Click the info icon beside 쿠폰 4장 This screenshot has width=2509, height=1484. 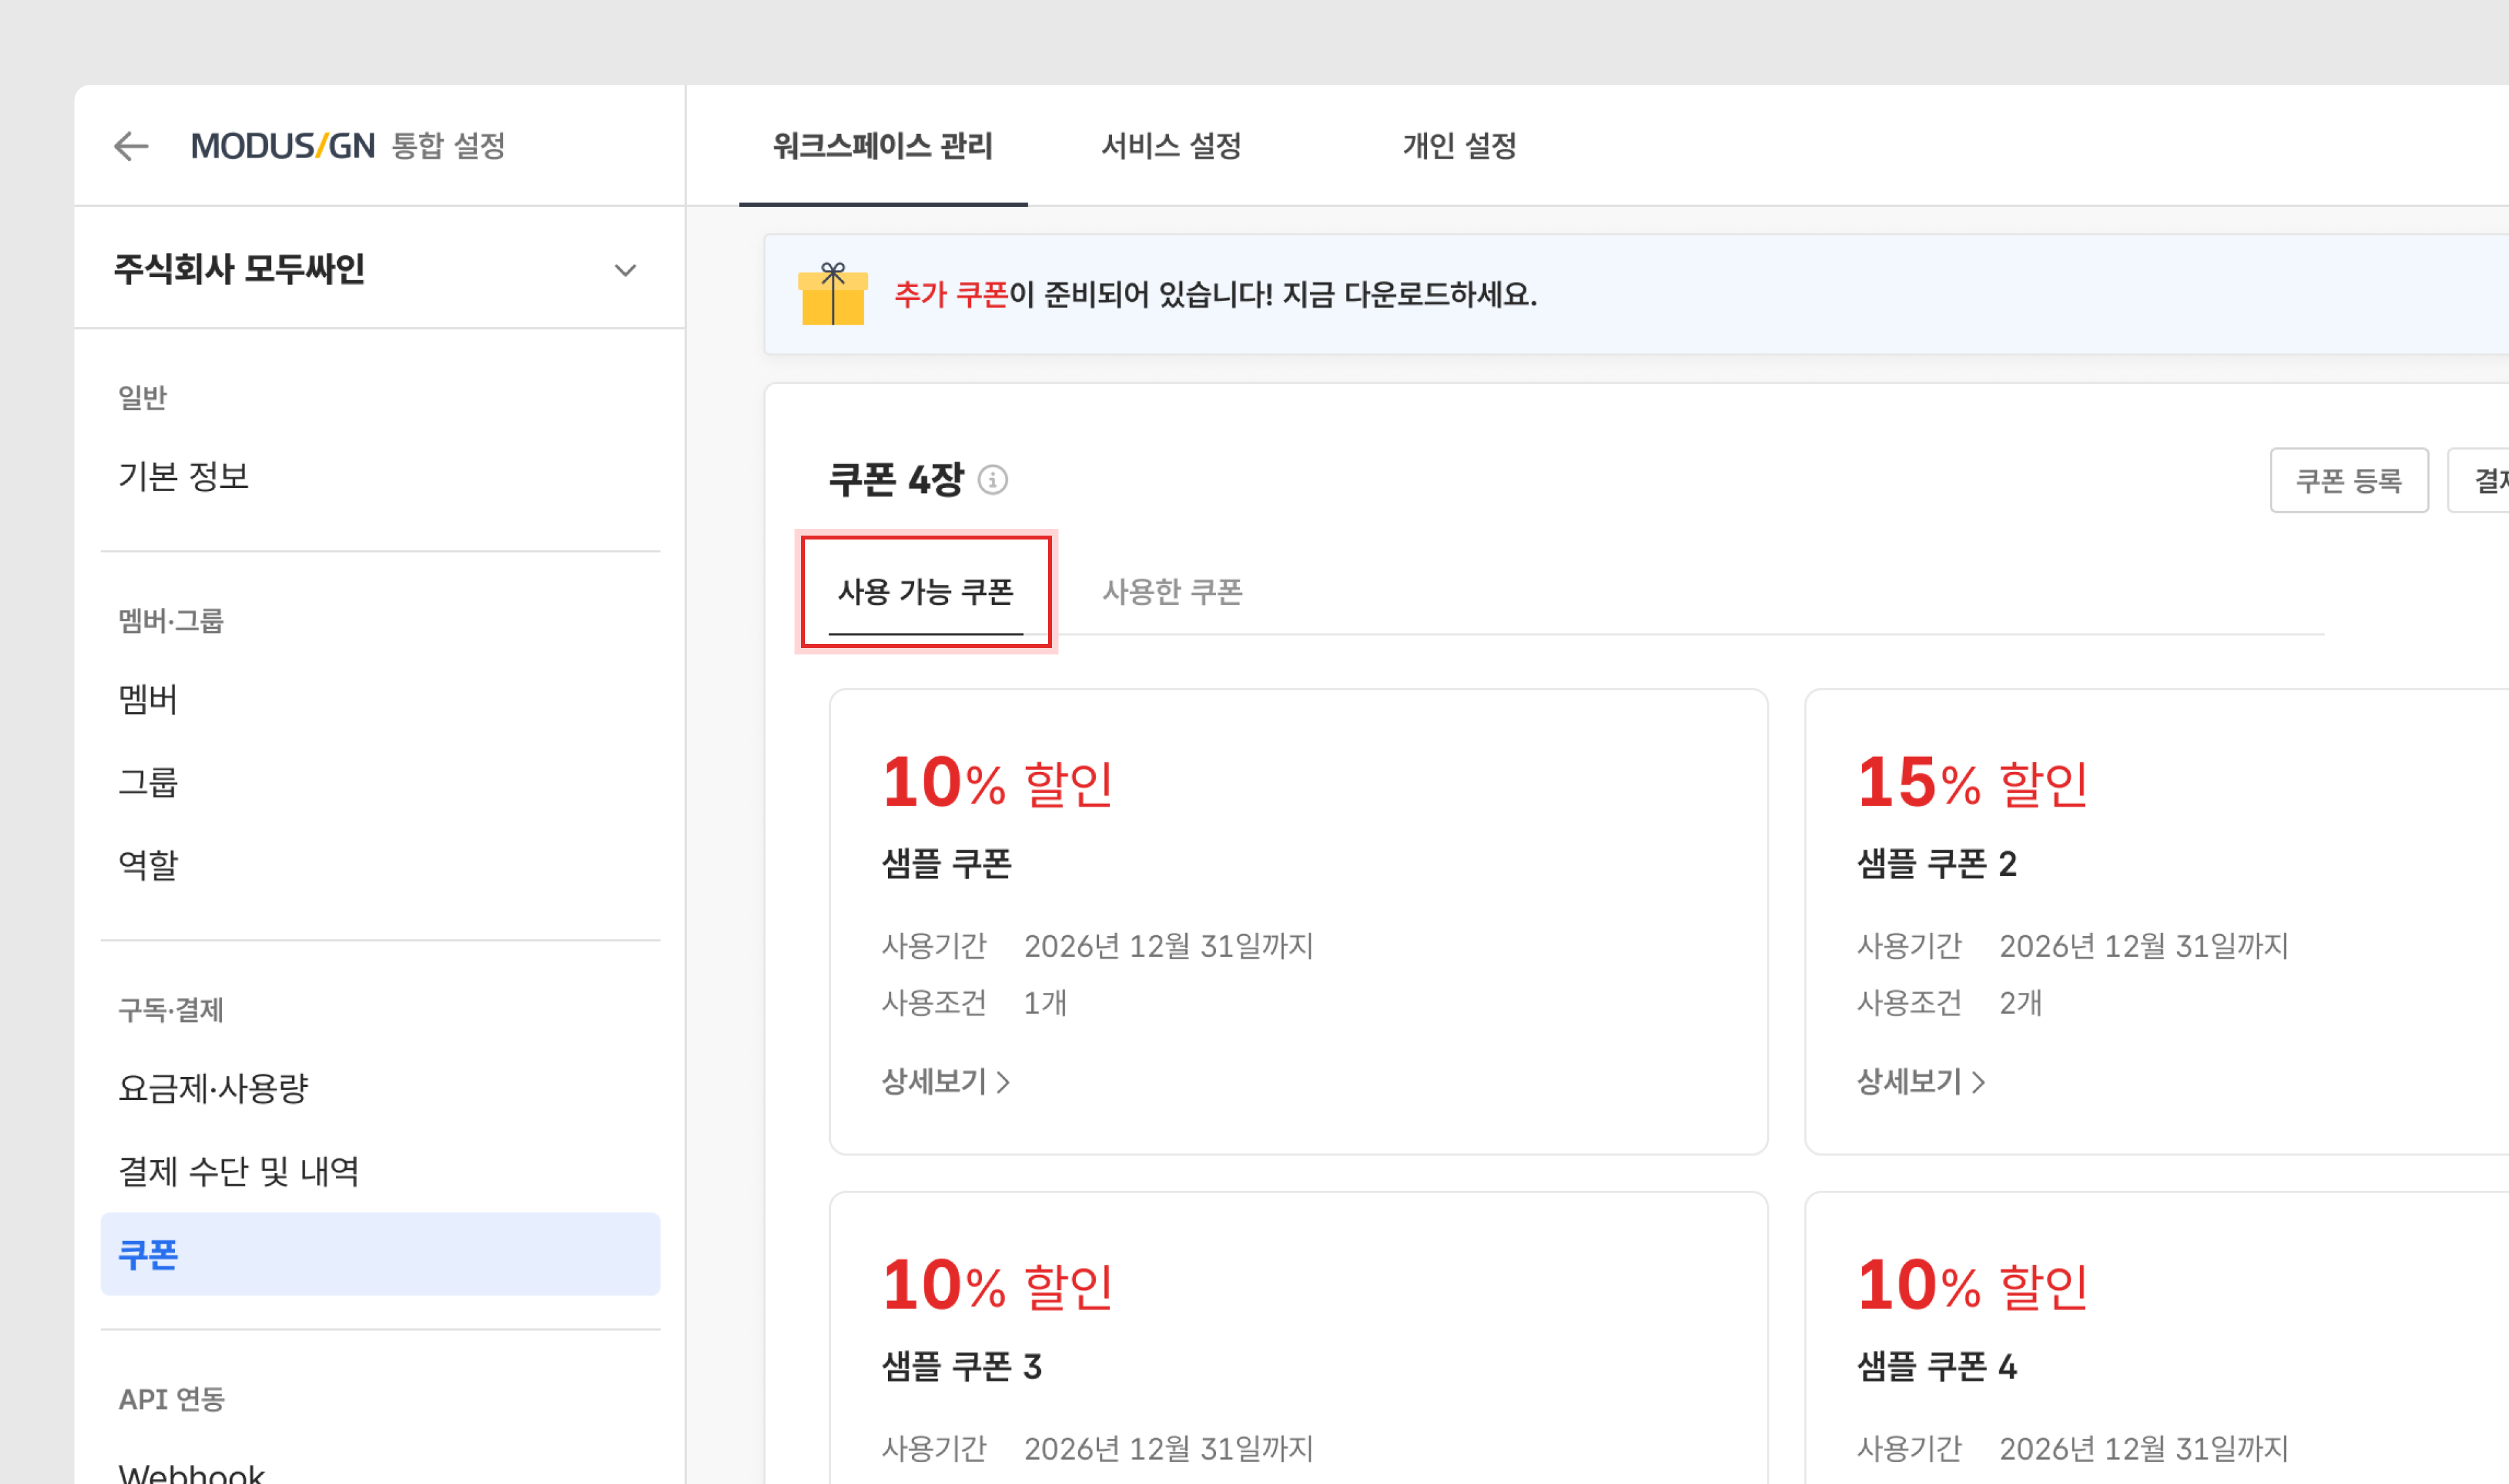point(992,480)
